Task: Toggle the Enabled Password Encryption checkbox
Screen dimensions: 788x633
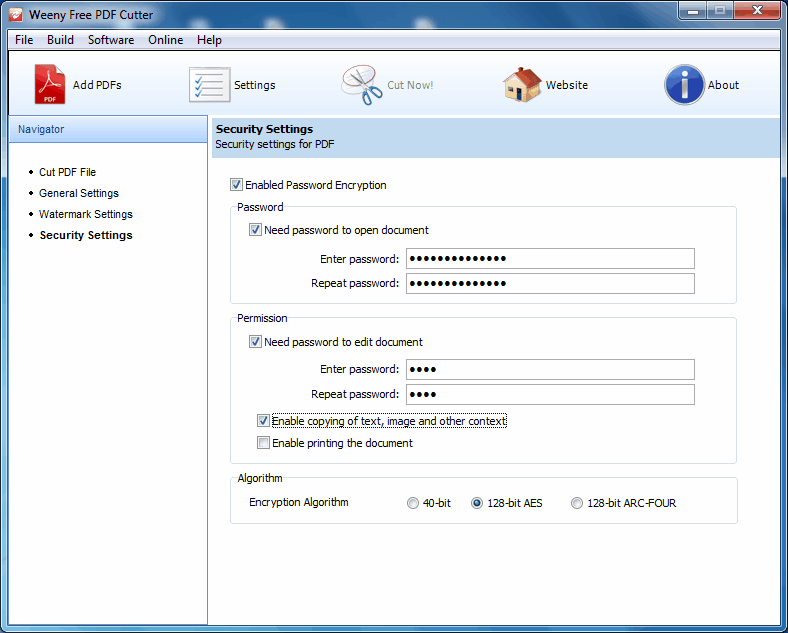Action: (x=236, y=185)
